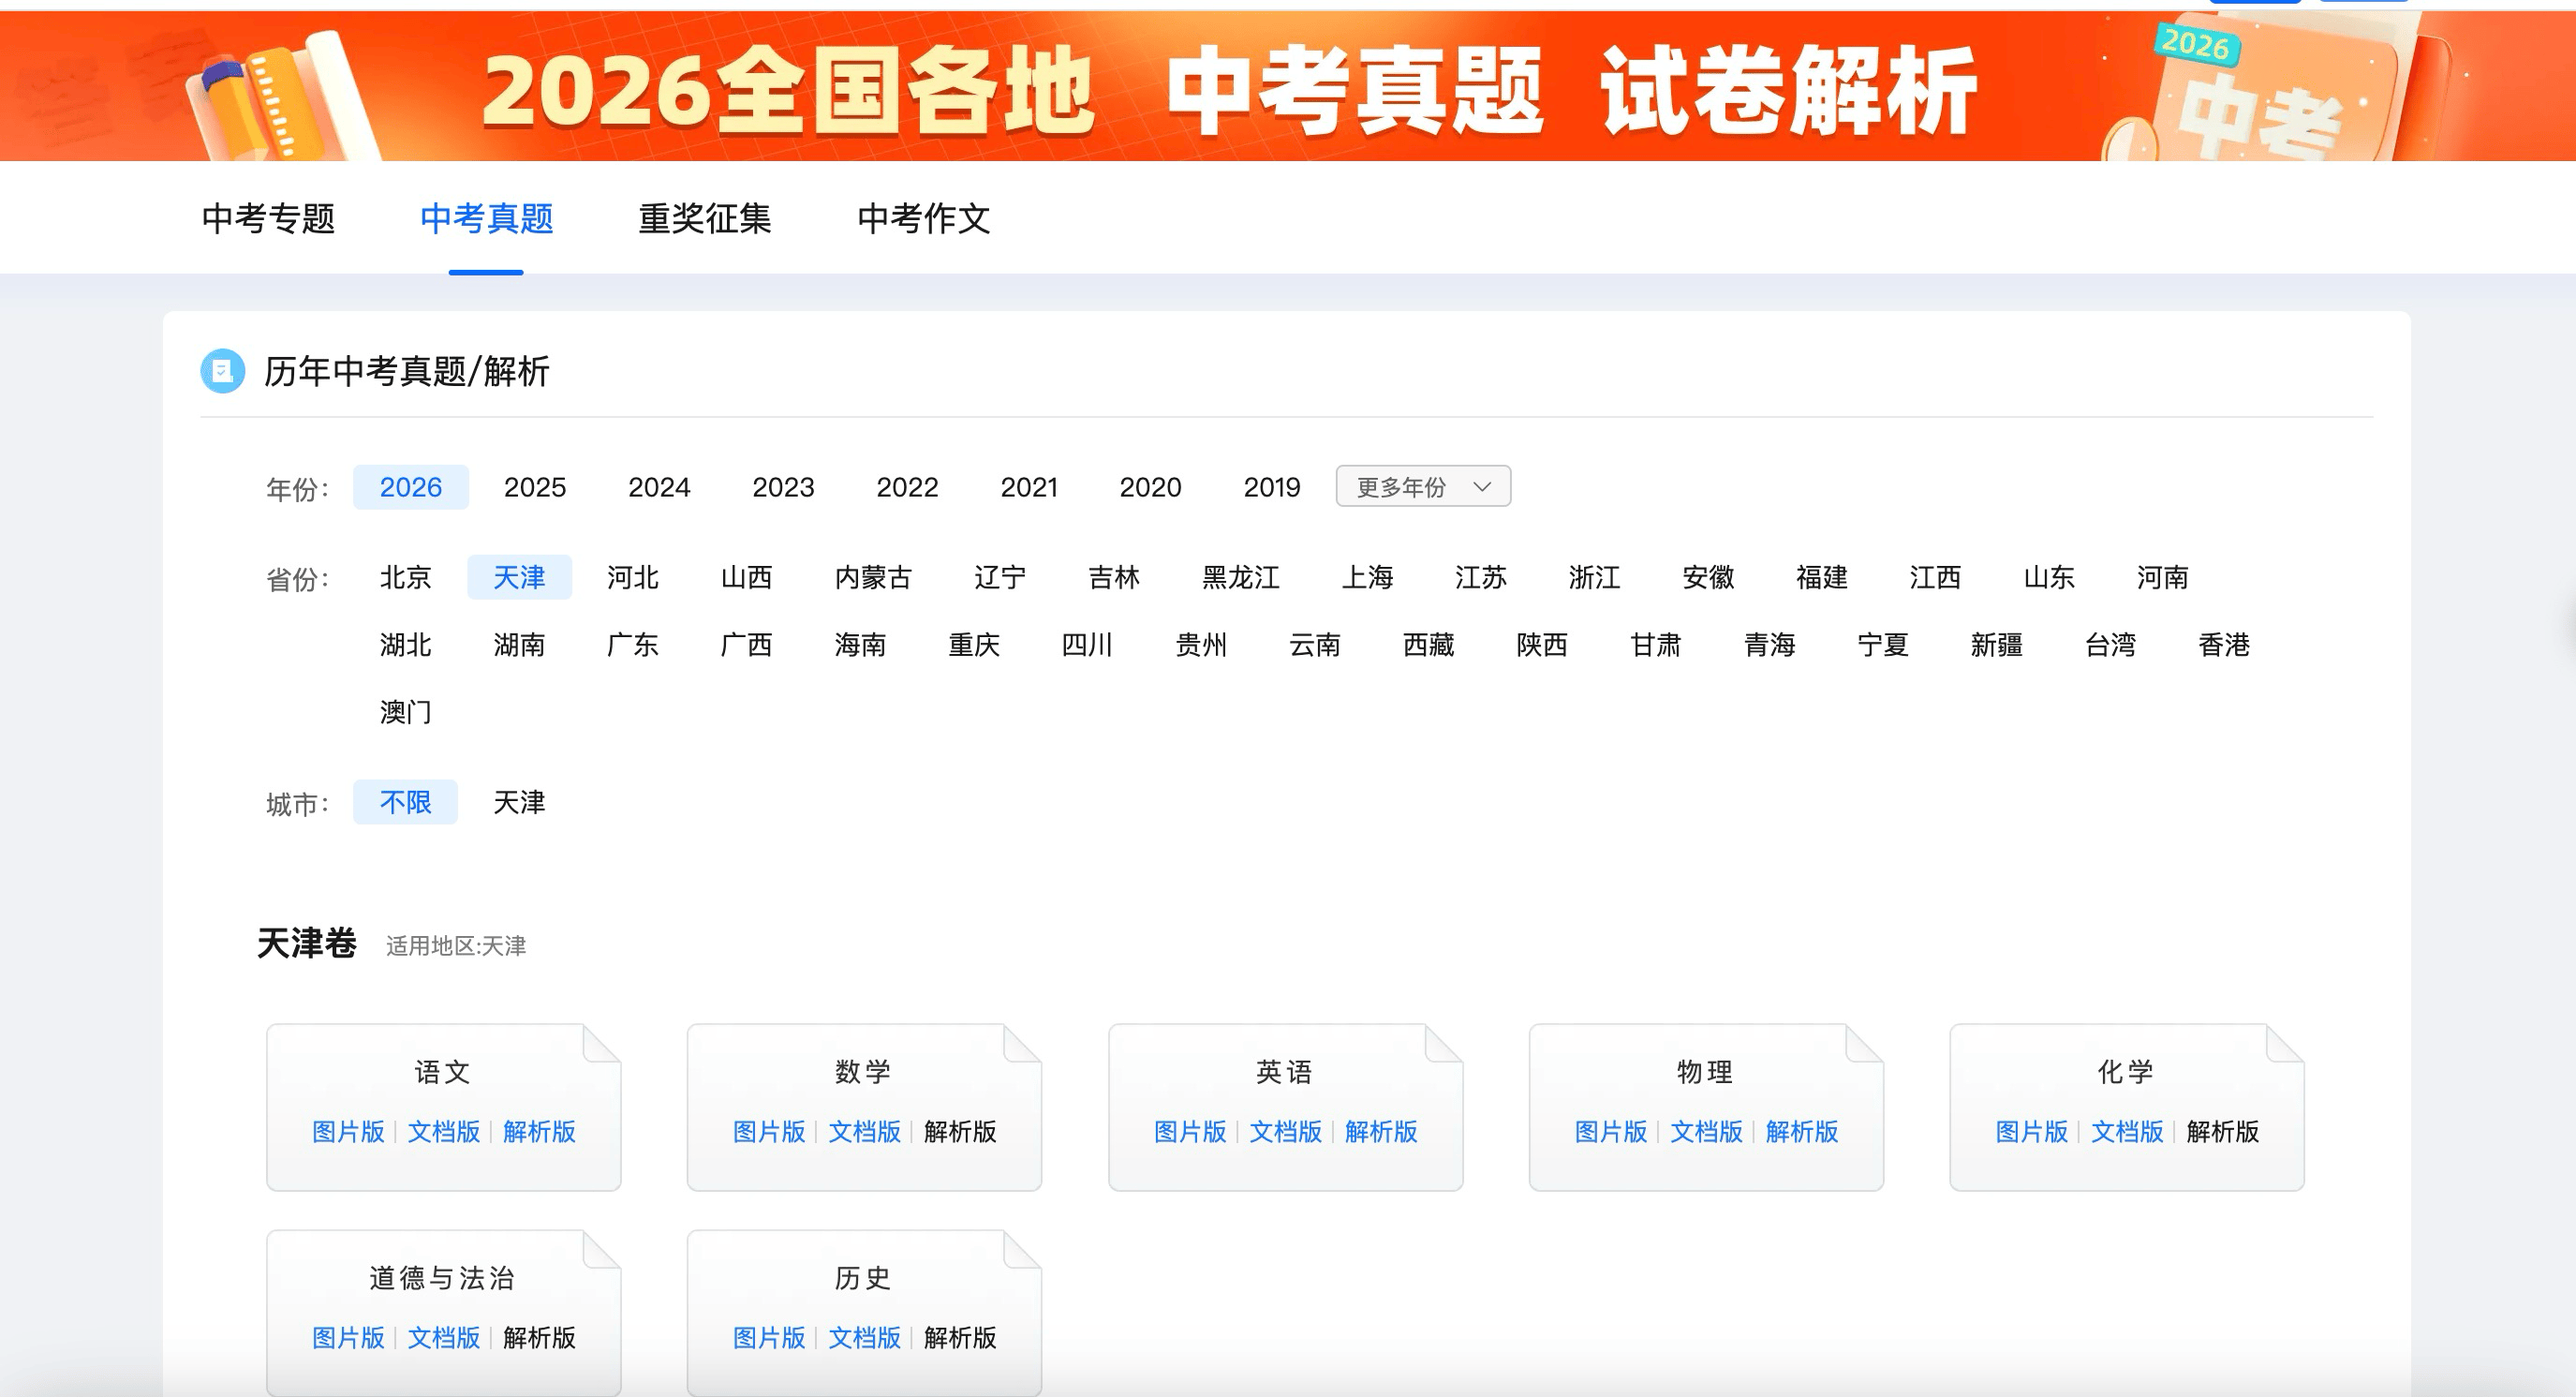Select province 澳门
Viewport: 2576px width, 1397px height.
405,712
